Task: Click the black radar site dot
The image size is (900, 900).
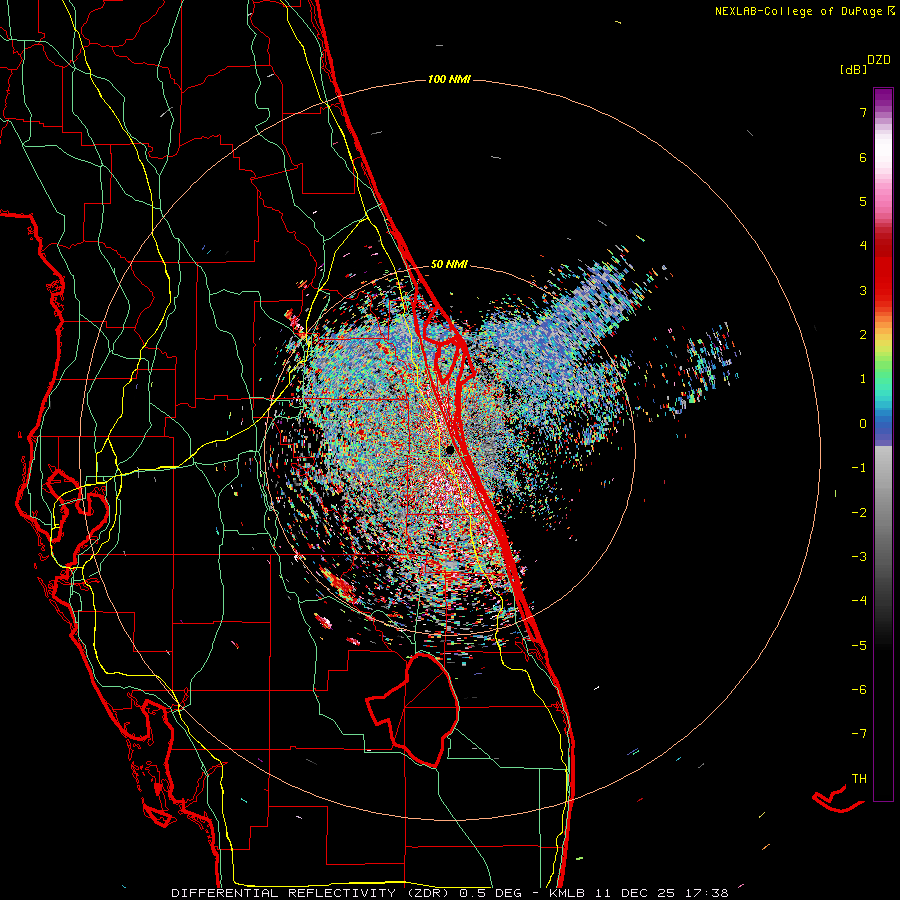Action: (450, 450)
